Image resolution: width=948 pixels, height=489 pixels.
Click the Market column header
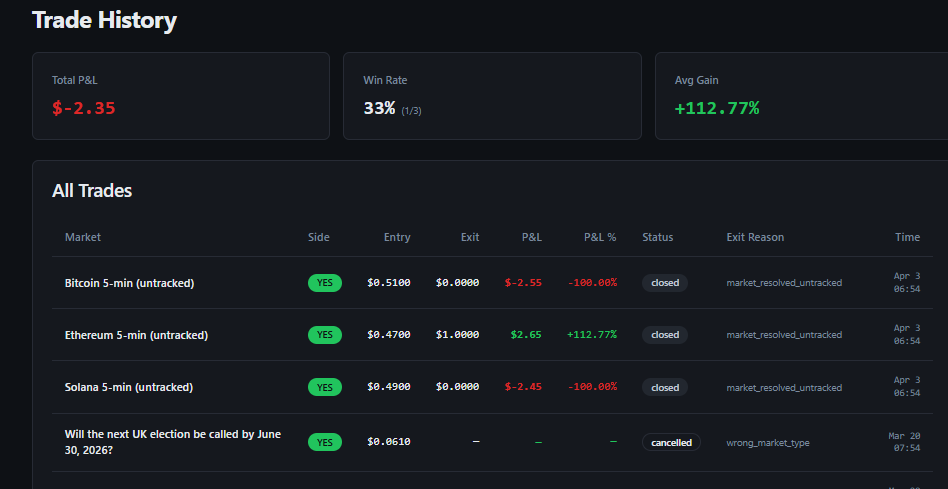pyautogui.click(x=83, y=237)
